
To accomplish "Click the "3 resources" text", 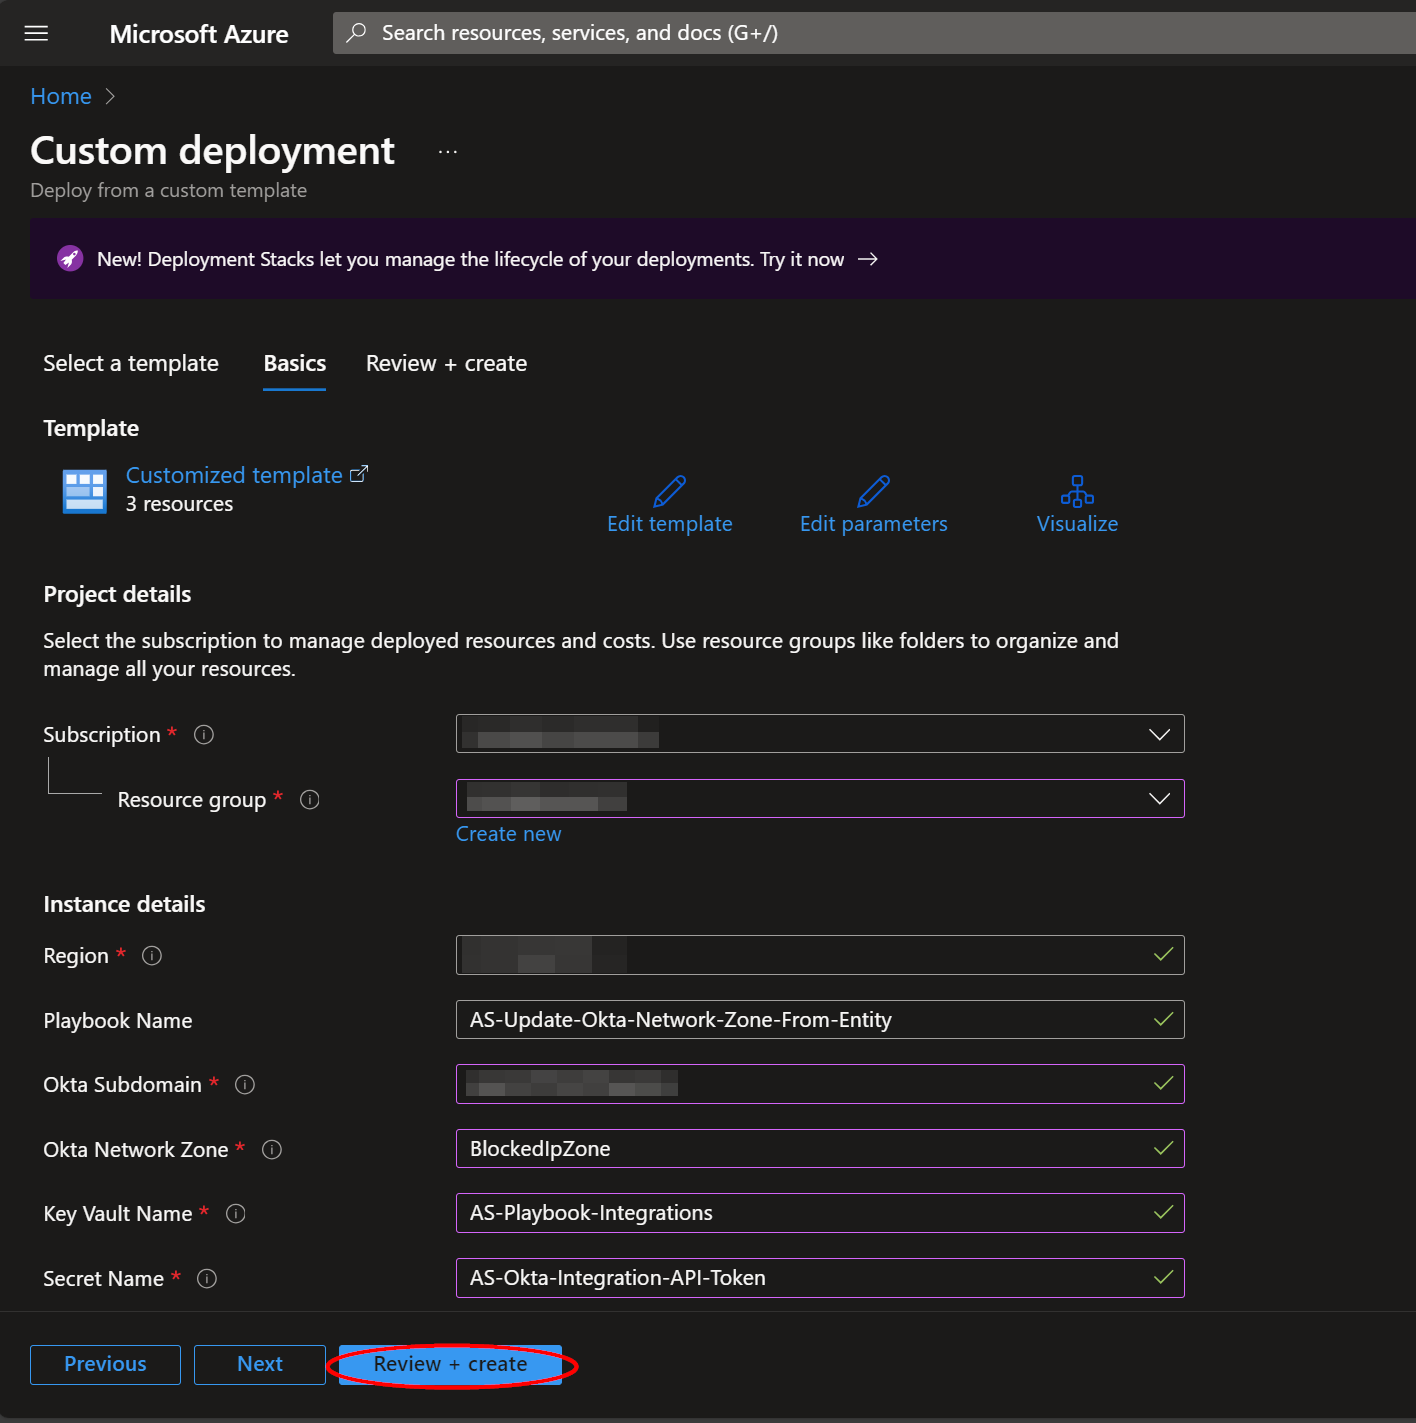I will pos(179,505).
